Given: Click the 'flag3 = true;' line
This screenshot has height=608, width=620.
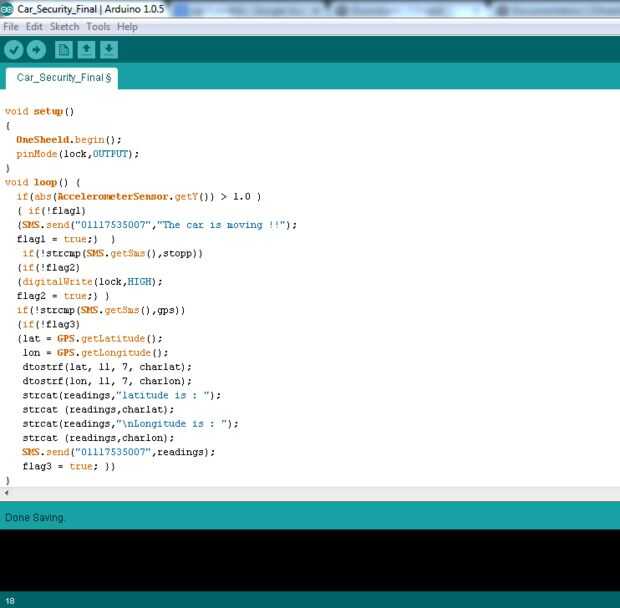Looking at the screenshot, I should click(x=69, y=467).
